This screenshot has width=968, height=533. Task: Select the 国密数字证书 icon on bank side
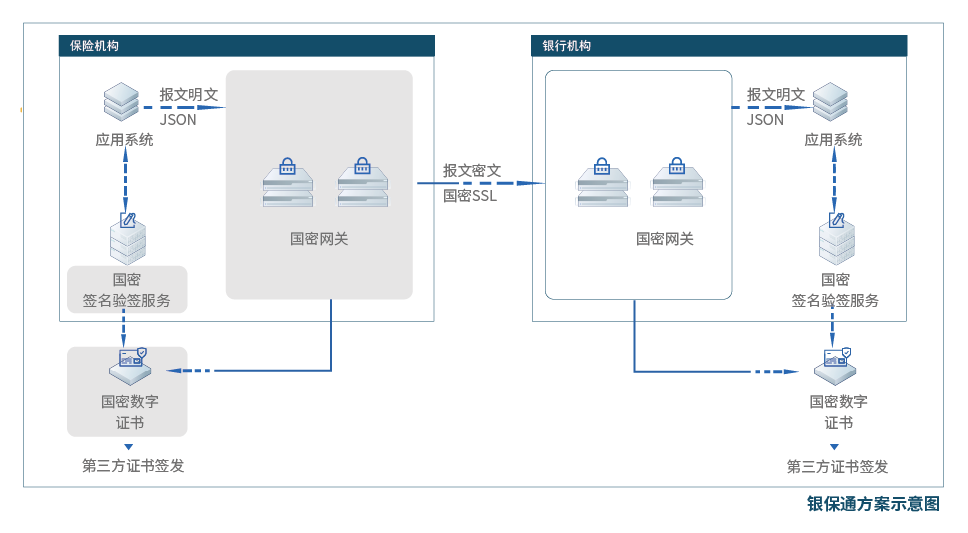pos(835,366)
